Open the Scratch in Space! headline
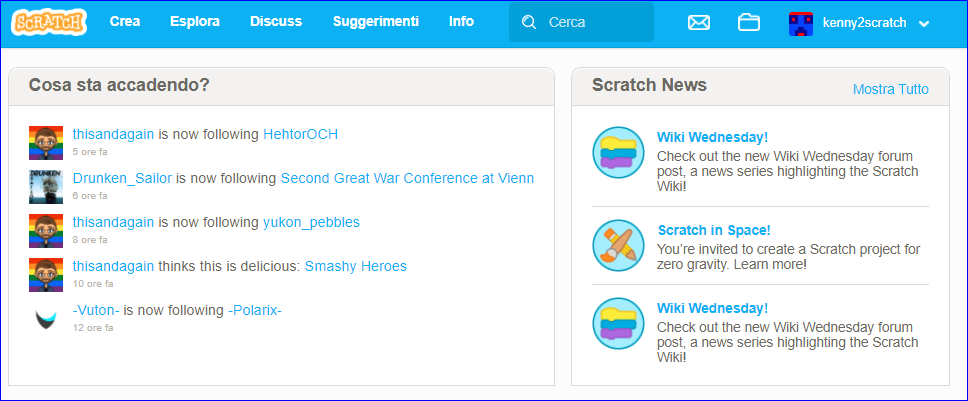The image size is (968, 401). click(x=714, y=231)
